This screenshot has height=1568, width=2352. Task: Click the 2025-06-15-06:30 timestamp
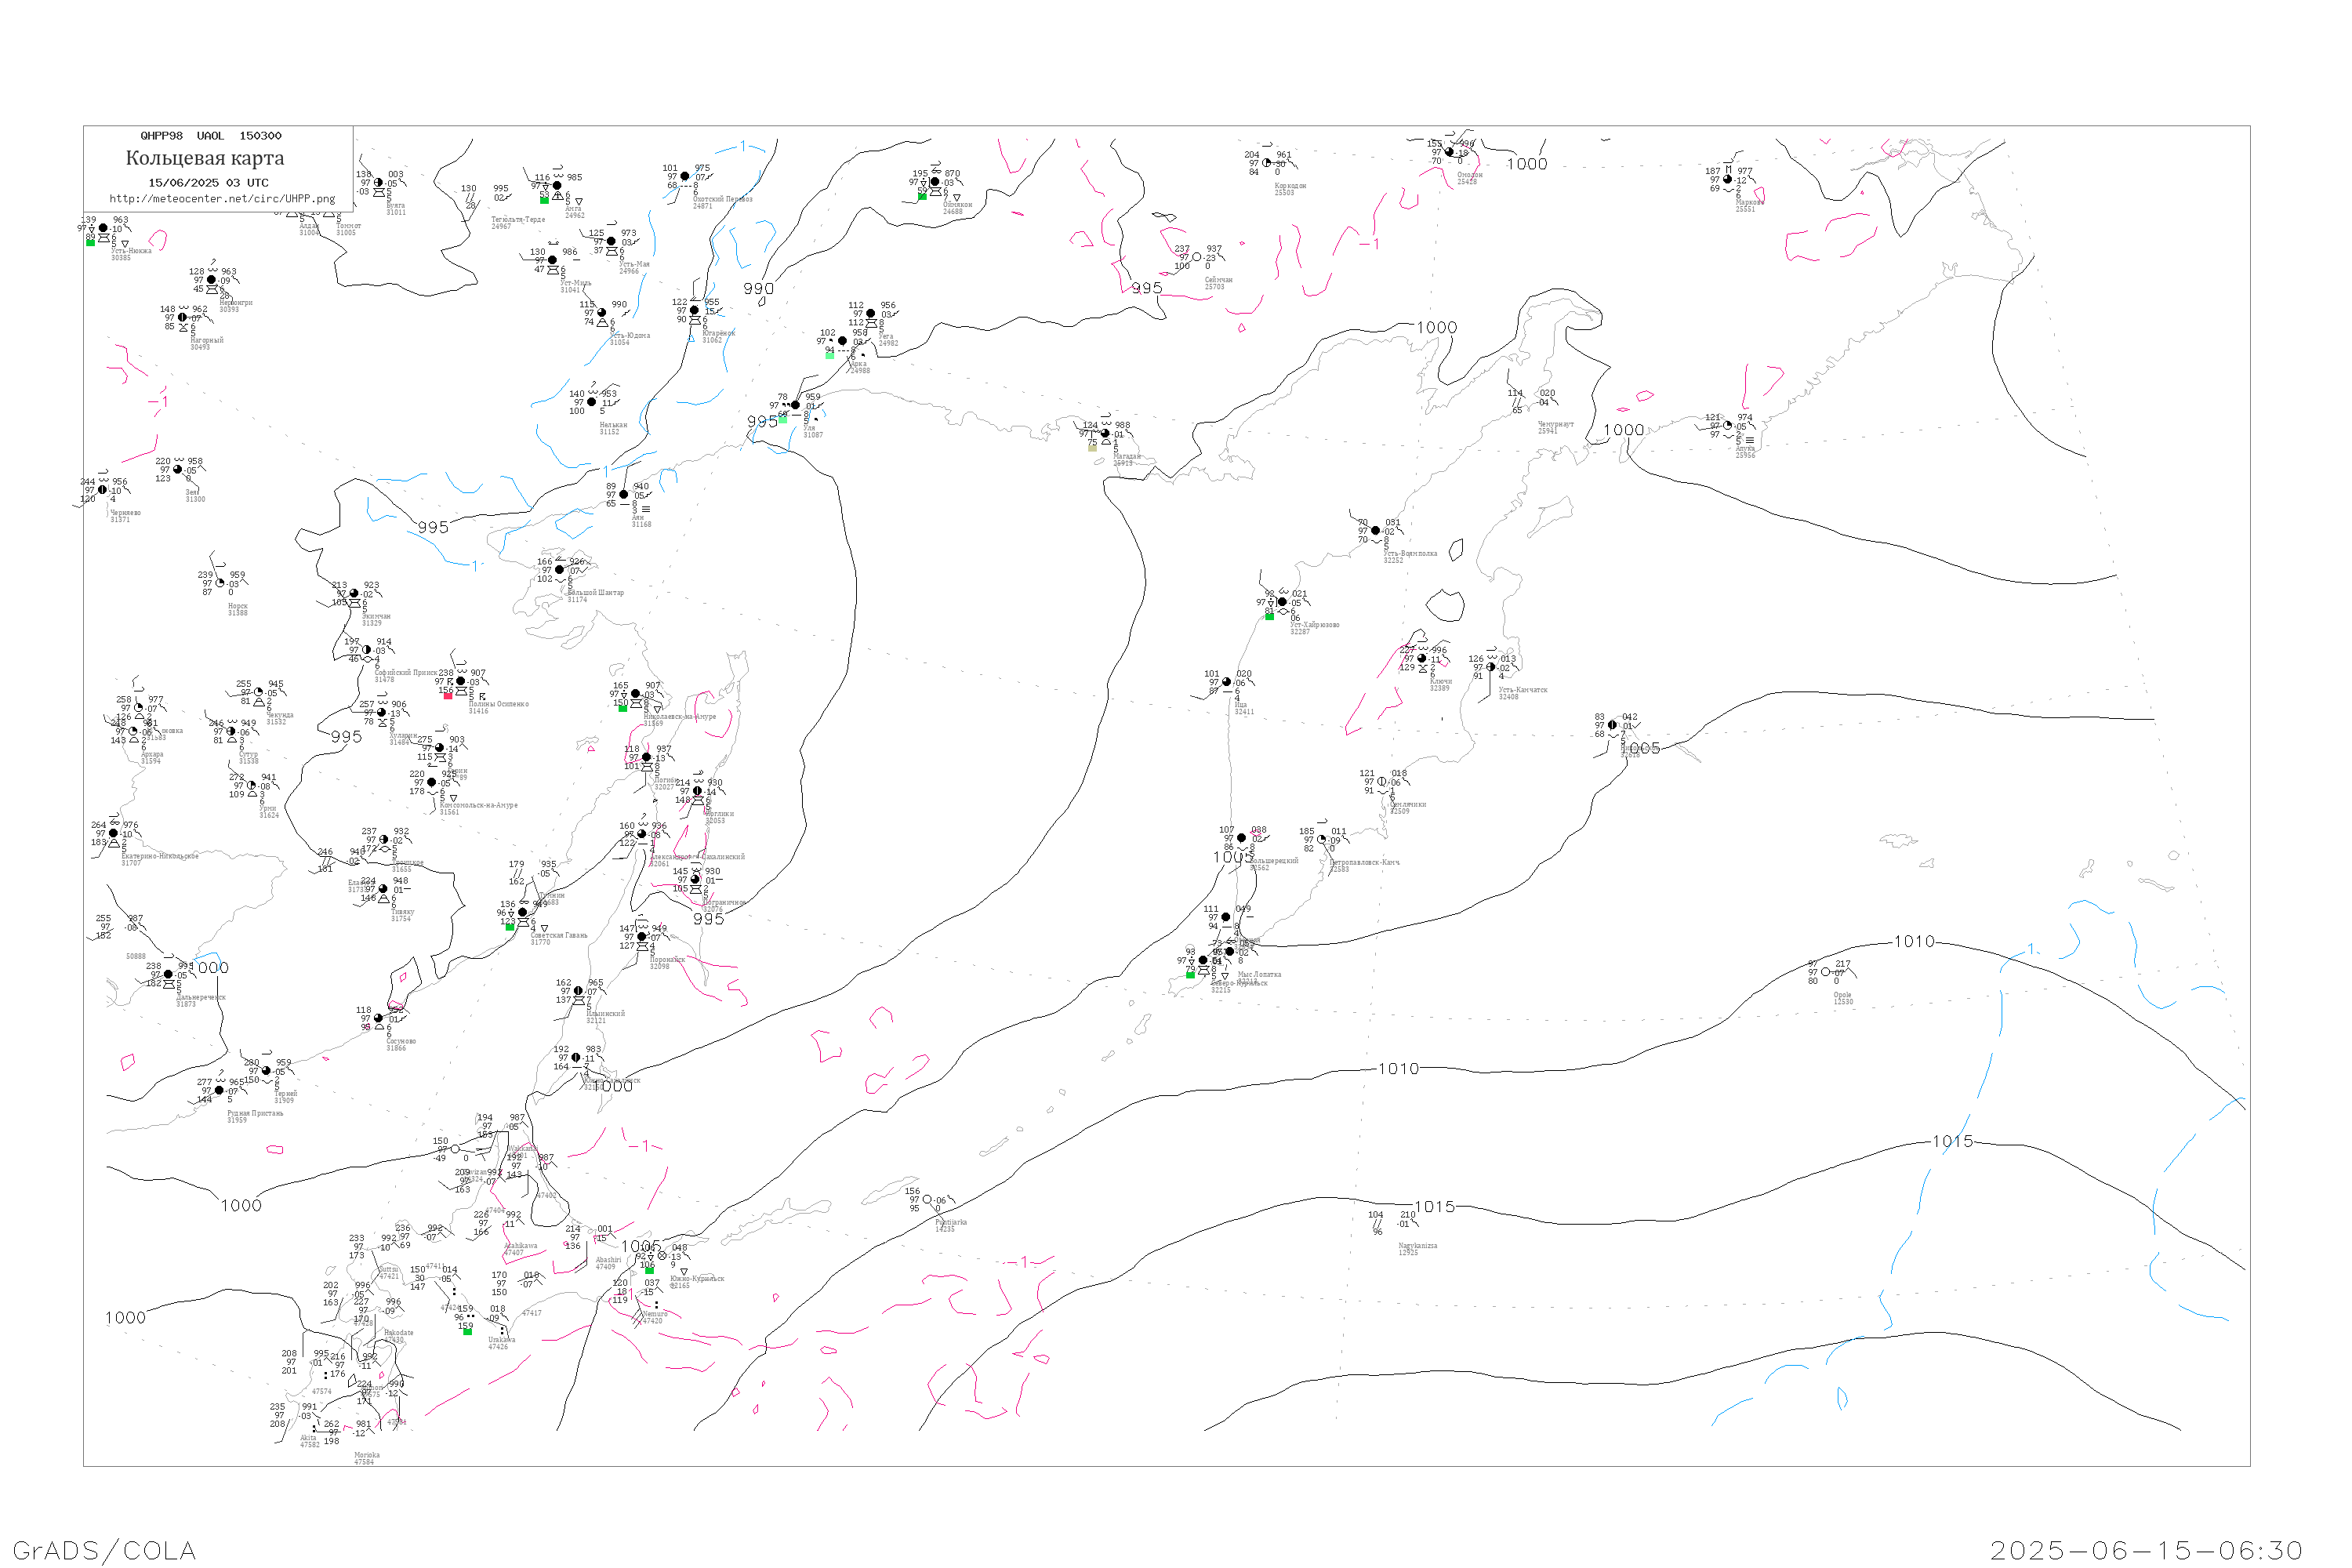[x=2146, y=1550]
